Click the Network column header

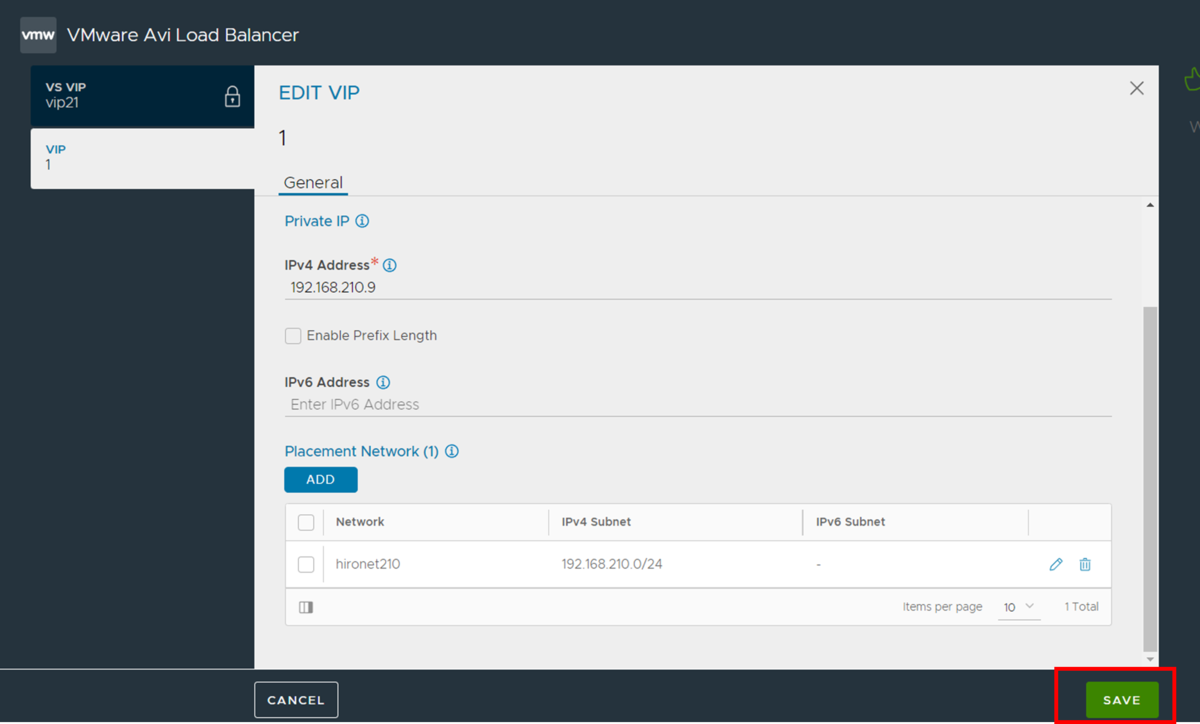(360, 522)
